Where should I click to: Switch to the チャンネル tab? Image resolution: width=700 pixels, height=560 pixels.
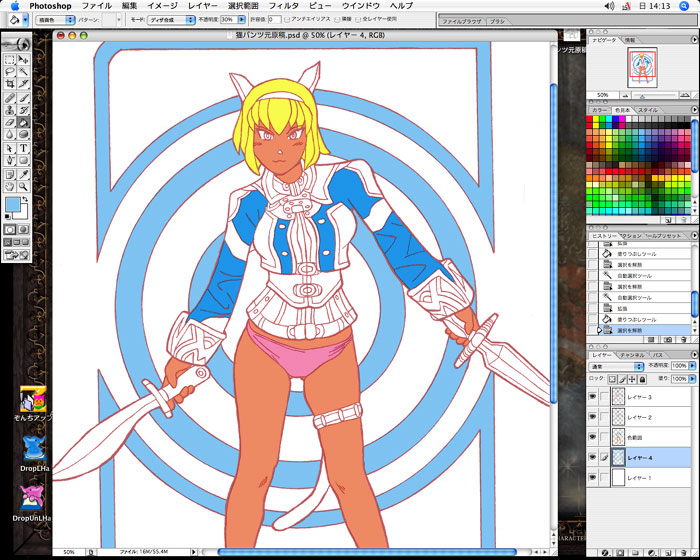pos(633,354)
